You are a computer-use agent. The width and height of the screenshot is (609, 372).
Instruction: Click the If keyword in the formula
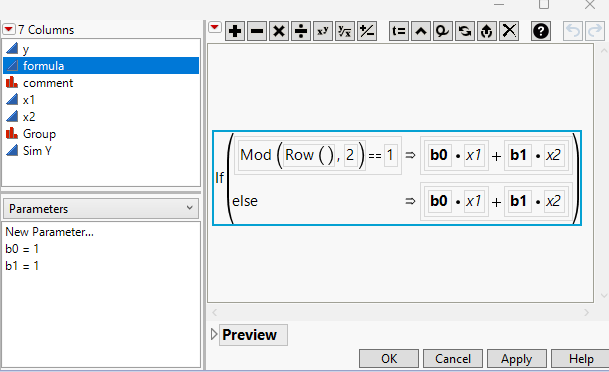point(219,177)
